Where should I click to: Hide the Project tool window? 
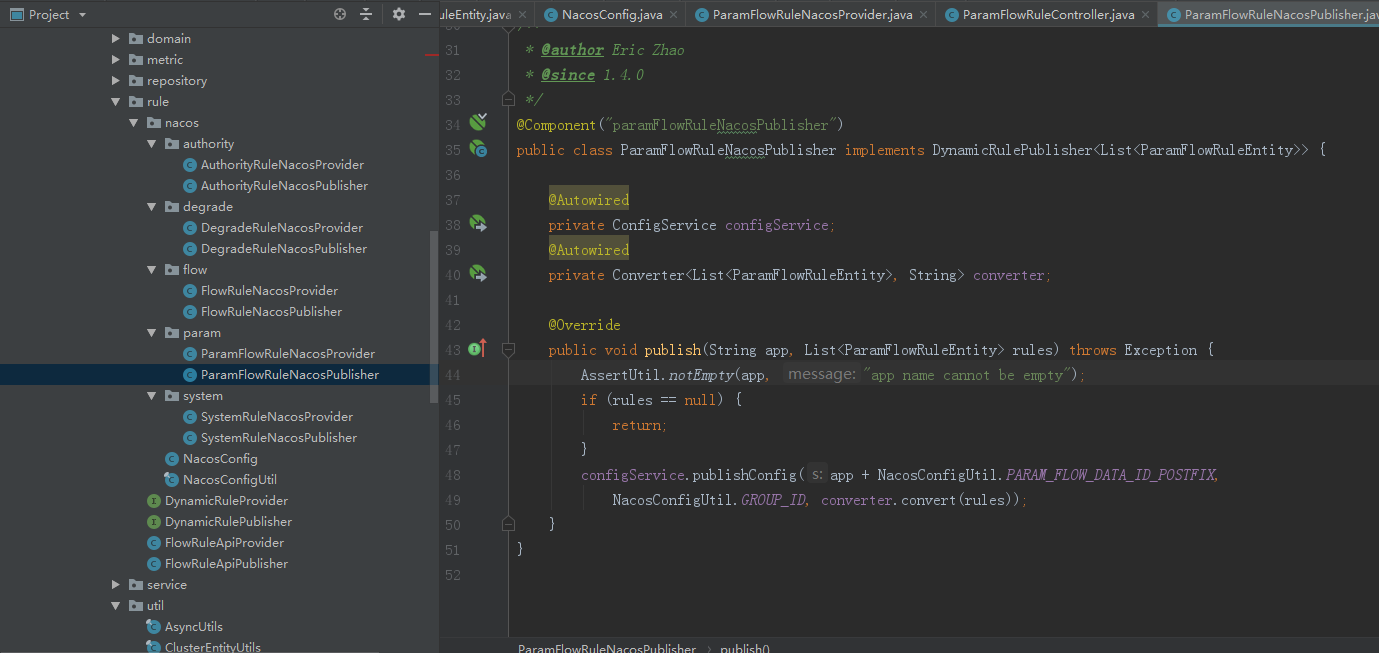(425, 14)
